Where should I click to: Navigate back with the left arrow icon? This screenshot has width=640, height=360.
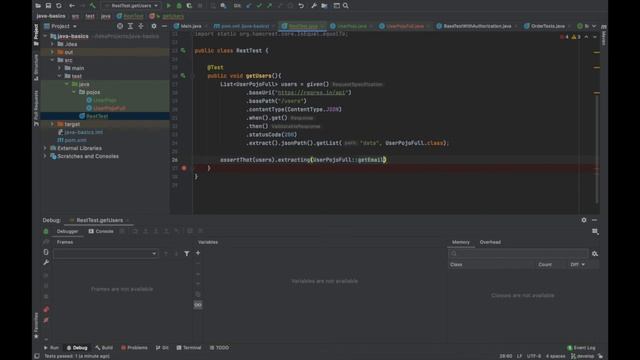pos(72,6)
